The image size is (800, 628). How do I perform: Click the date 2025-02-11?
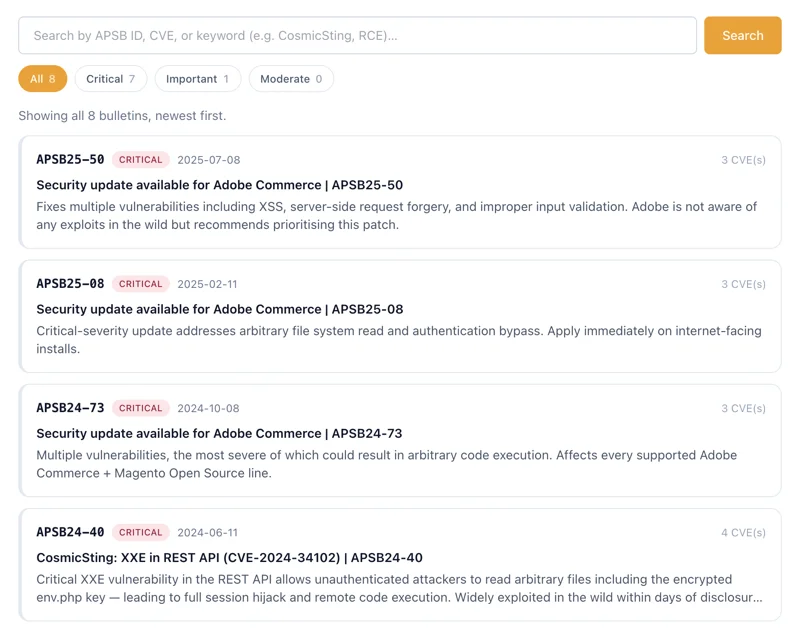point(207,284)
